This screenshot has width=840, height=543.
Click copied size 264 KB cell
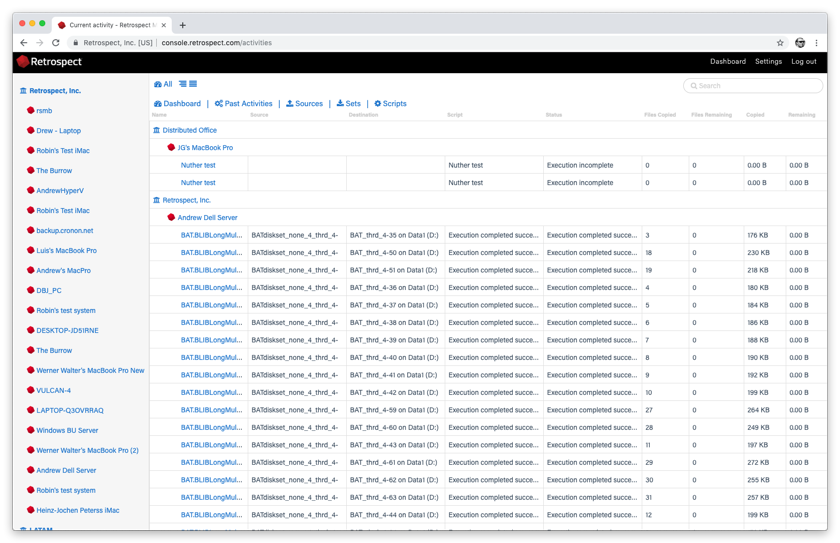pyautogui.click(x=758, y=410)
